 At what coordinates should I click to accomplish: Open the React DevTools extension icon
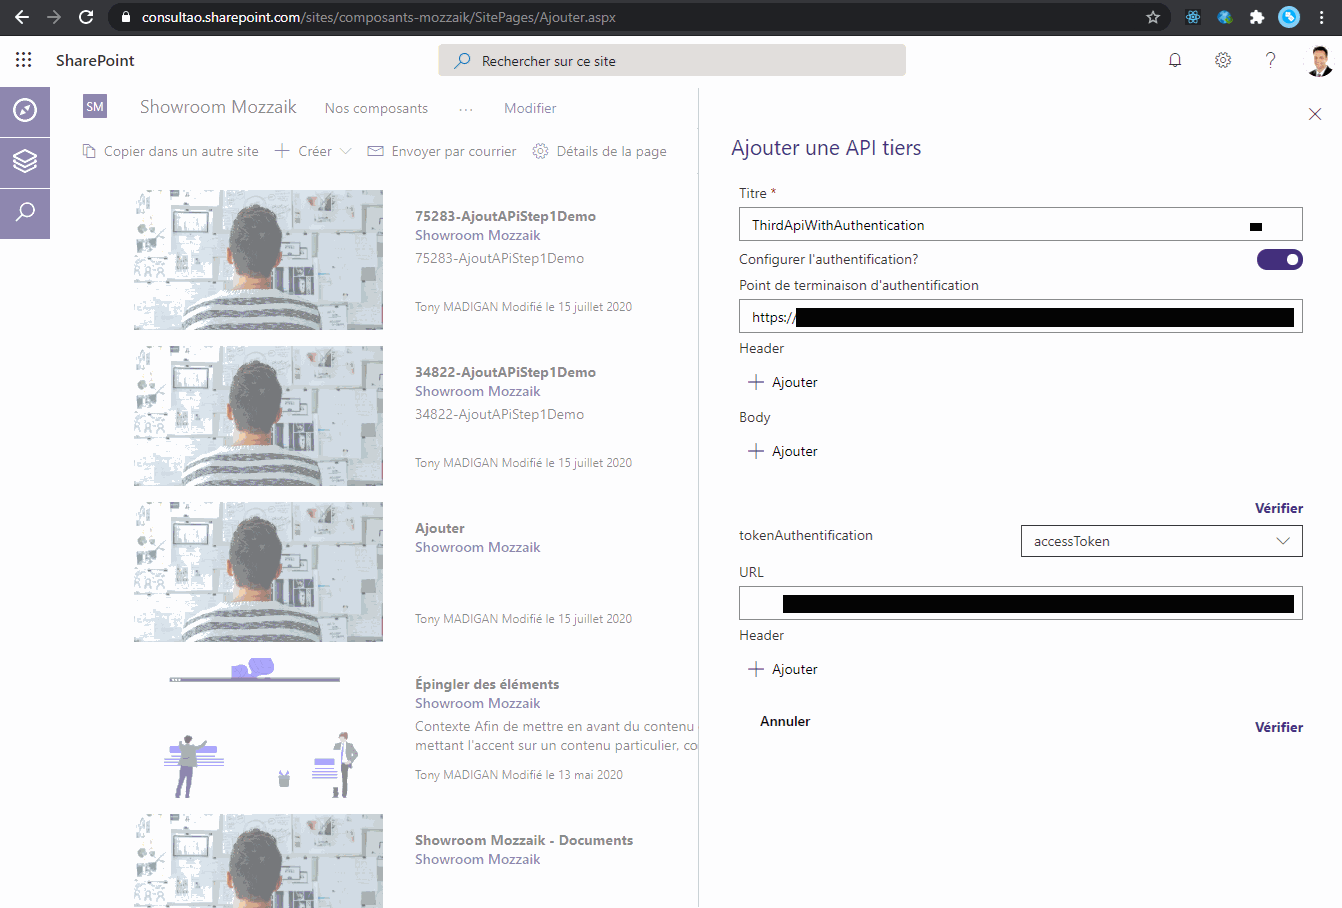1193,17
